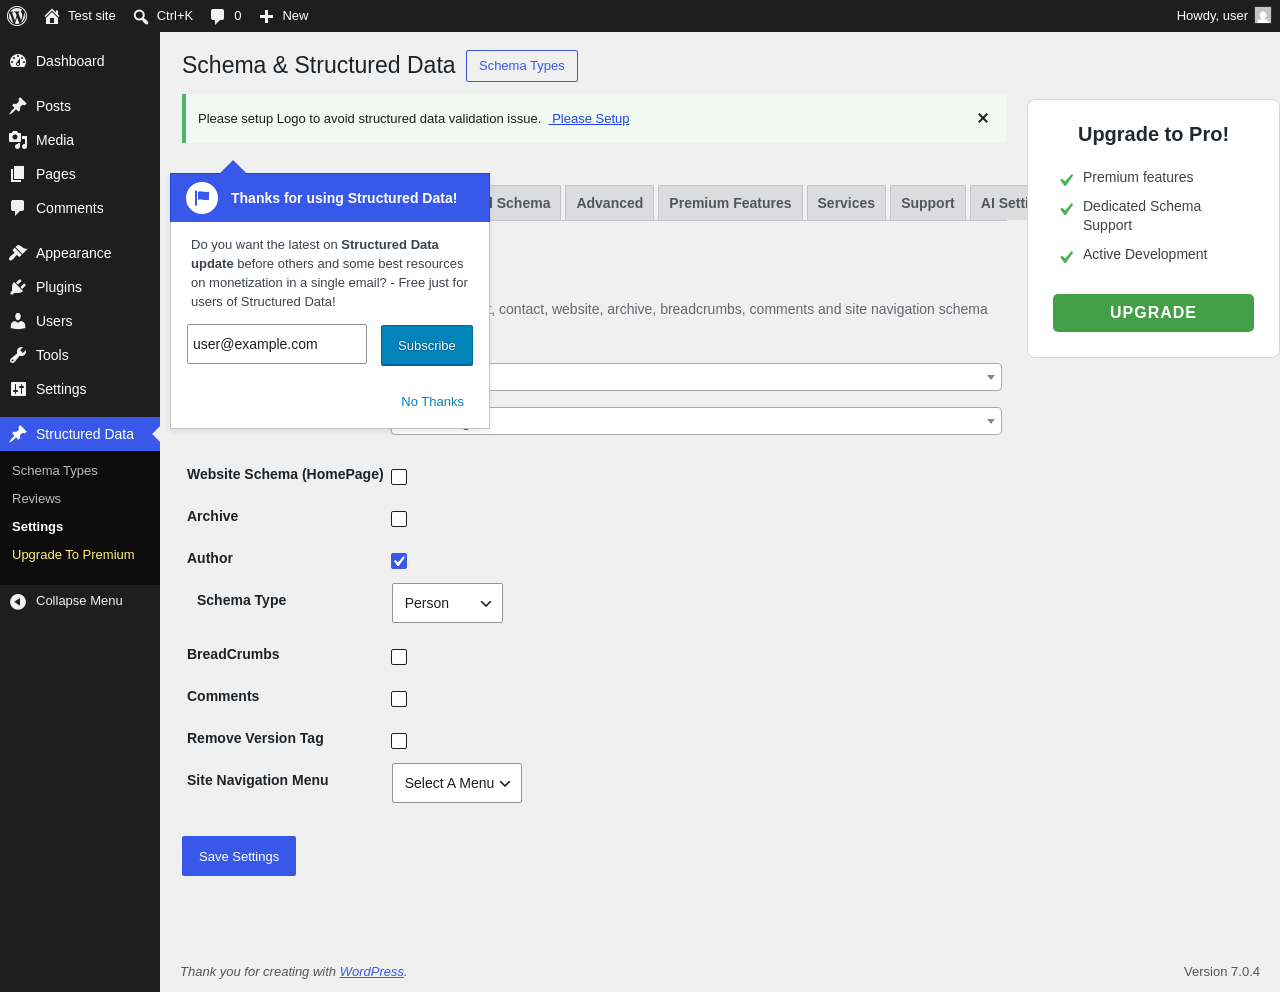Click the Schema Types button near title
1280x992 pixels.
coord(522,66)
